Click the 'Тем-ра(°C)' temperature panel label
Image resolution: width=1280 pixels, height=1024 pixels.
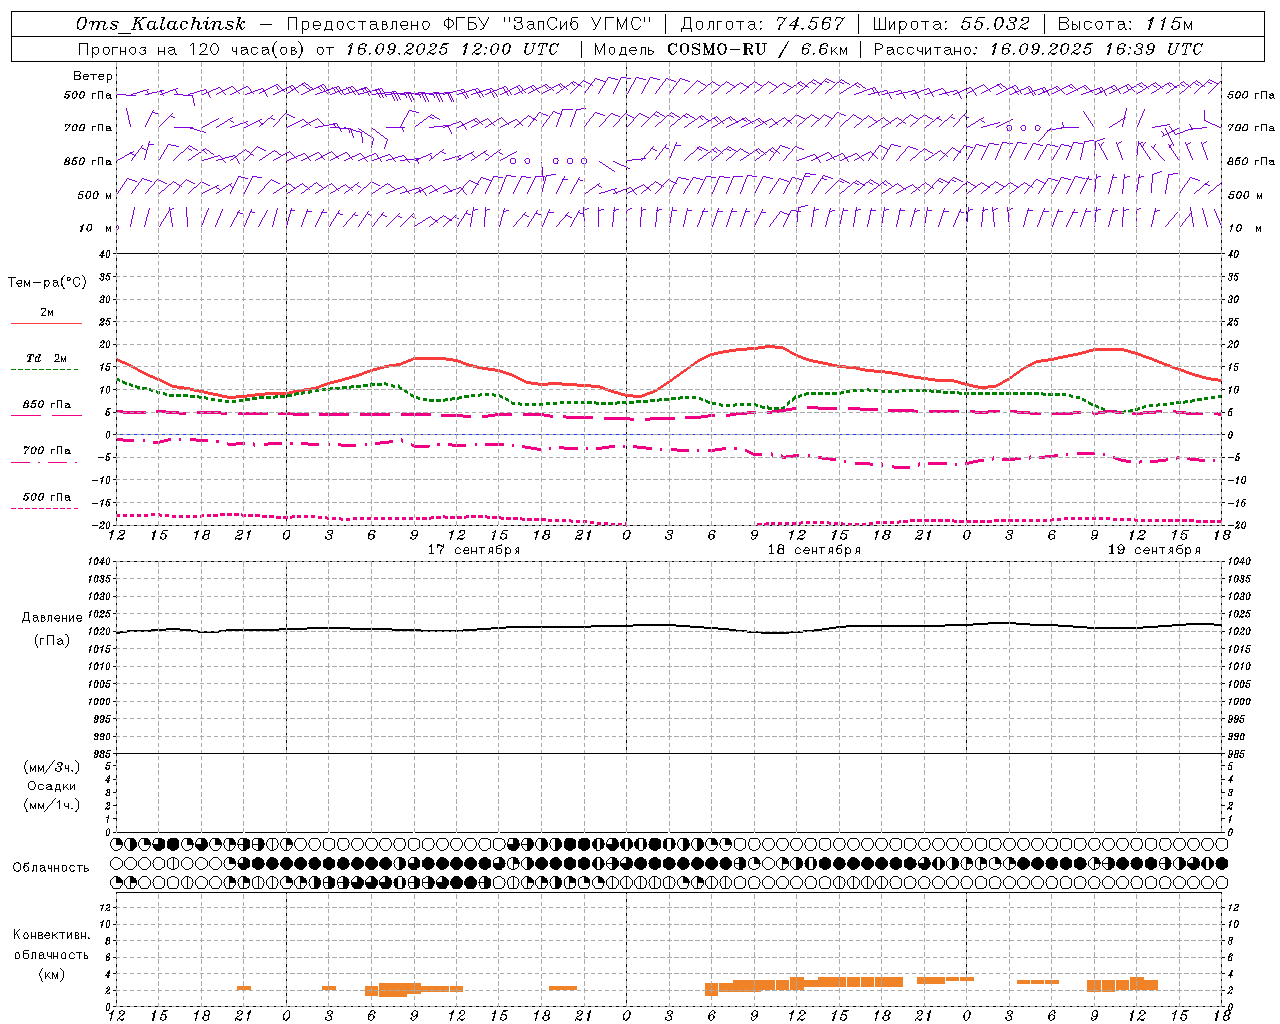pyautogui.click(x=47, y=283)
